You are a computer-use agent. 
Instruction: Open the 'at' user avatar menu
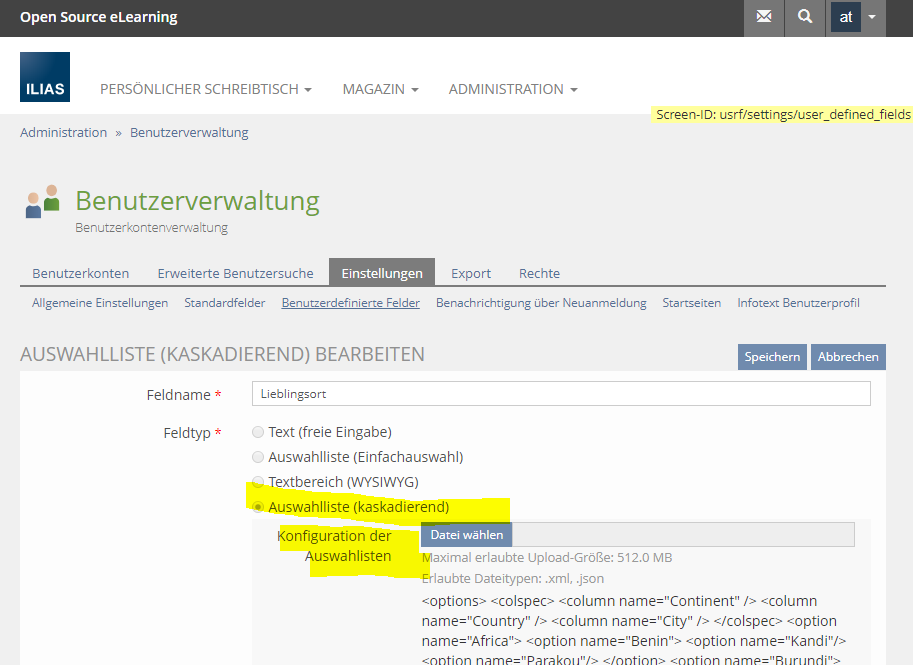pyautogui.click(x=857, y=18)
